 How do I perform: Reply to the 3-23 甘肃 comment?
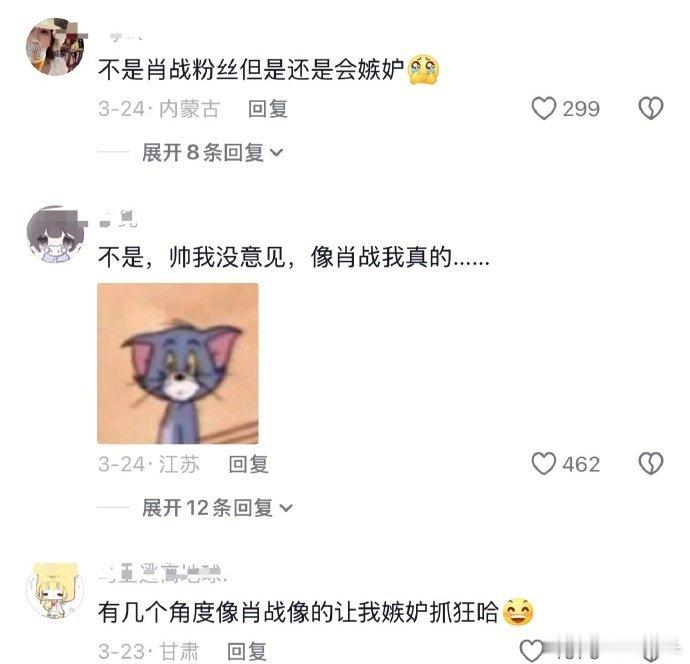coord(247,651)
